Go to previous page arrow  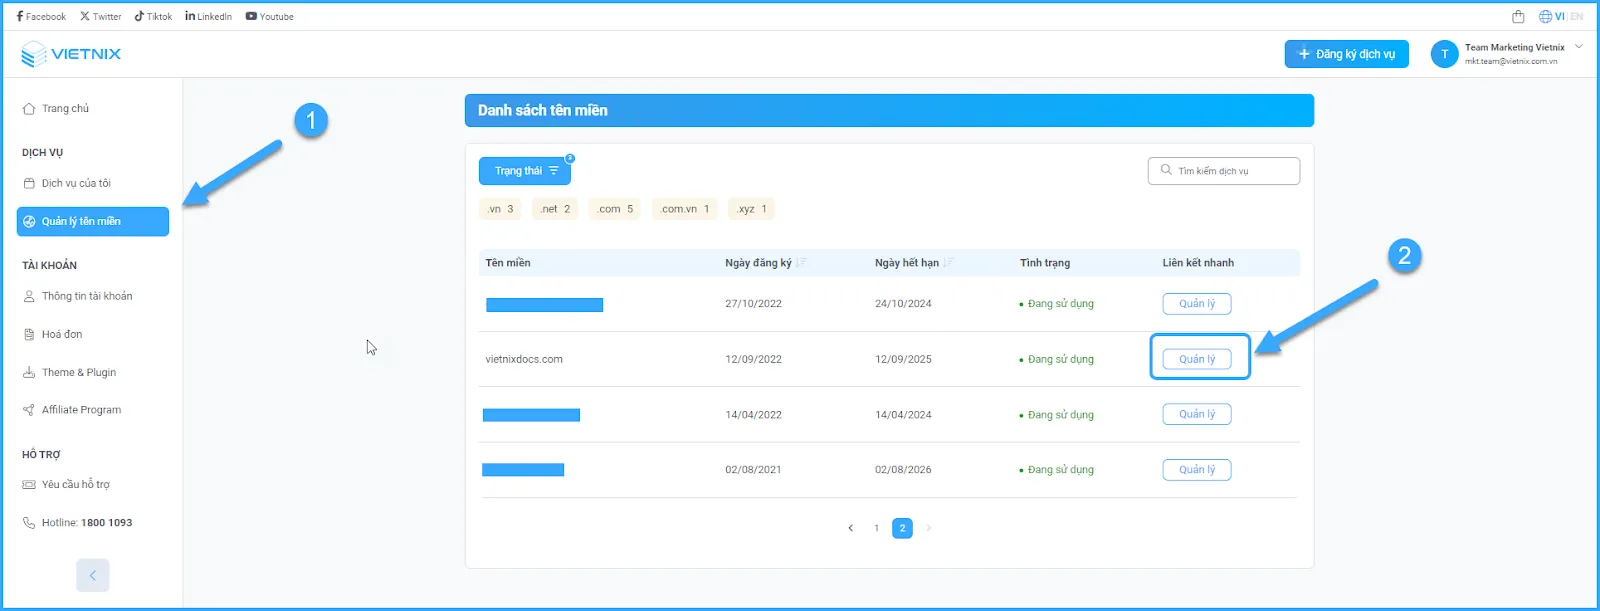coord(851,528)
